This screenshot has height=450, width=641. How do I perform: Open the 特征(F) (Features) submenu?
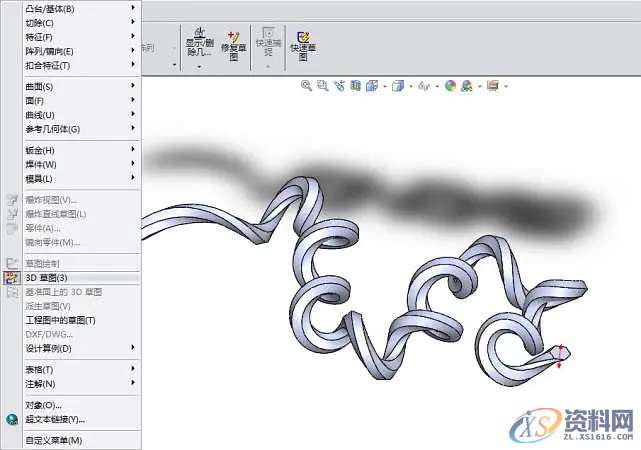pos(81,37)
